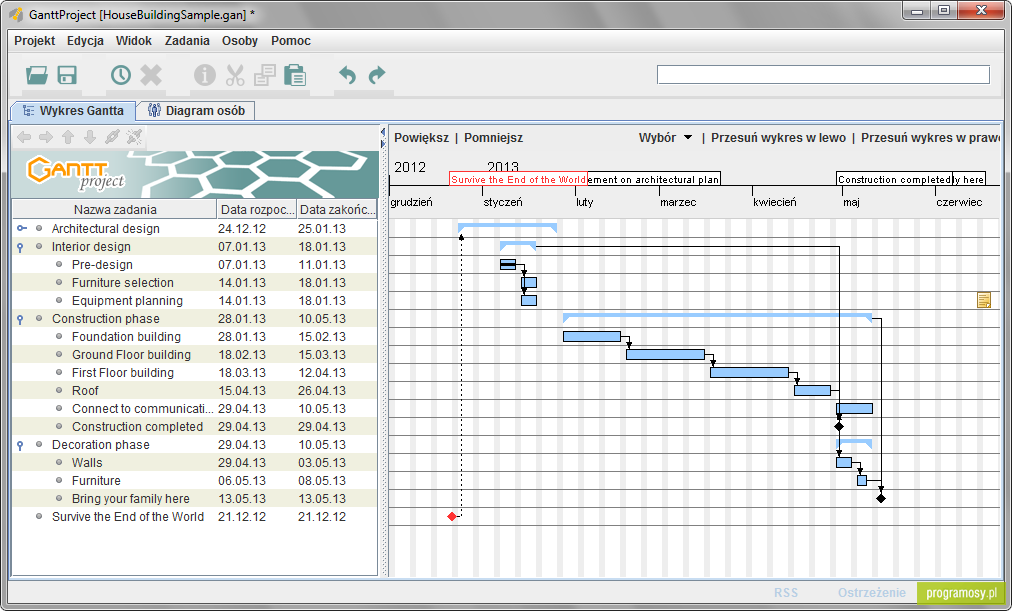
Task: Select the Equipment planning task row
Action: point(194,301)
